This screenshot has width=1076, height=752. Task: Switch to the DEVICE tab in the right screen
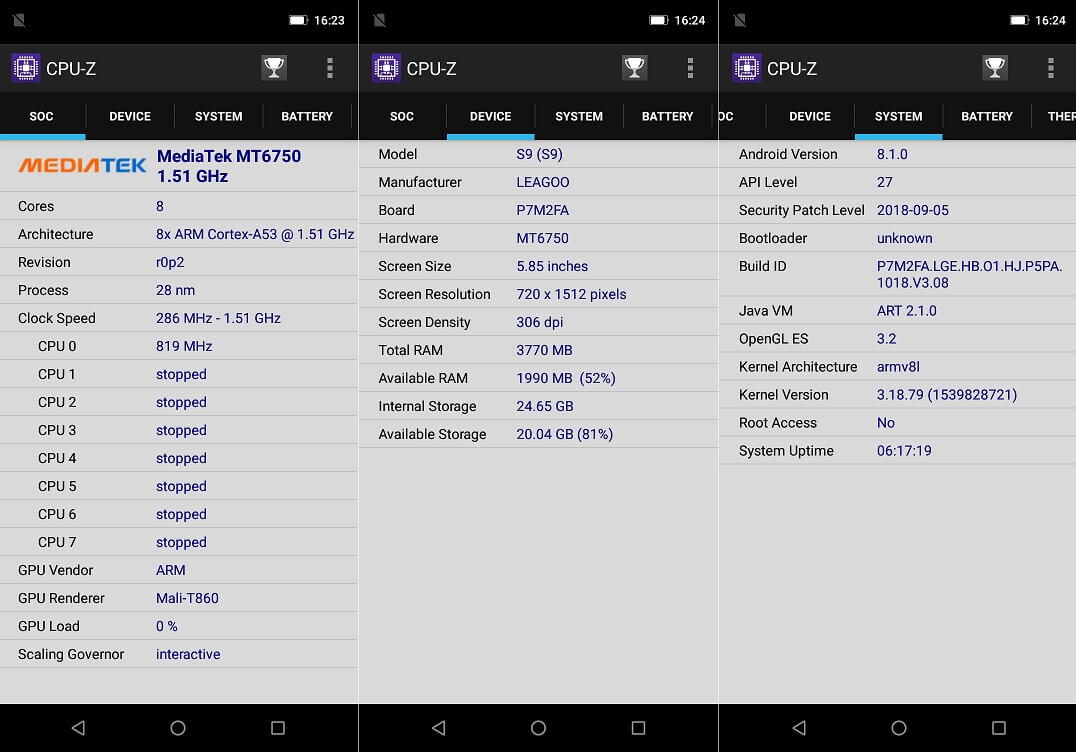(810, 116)
